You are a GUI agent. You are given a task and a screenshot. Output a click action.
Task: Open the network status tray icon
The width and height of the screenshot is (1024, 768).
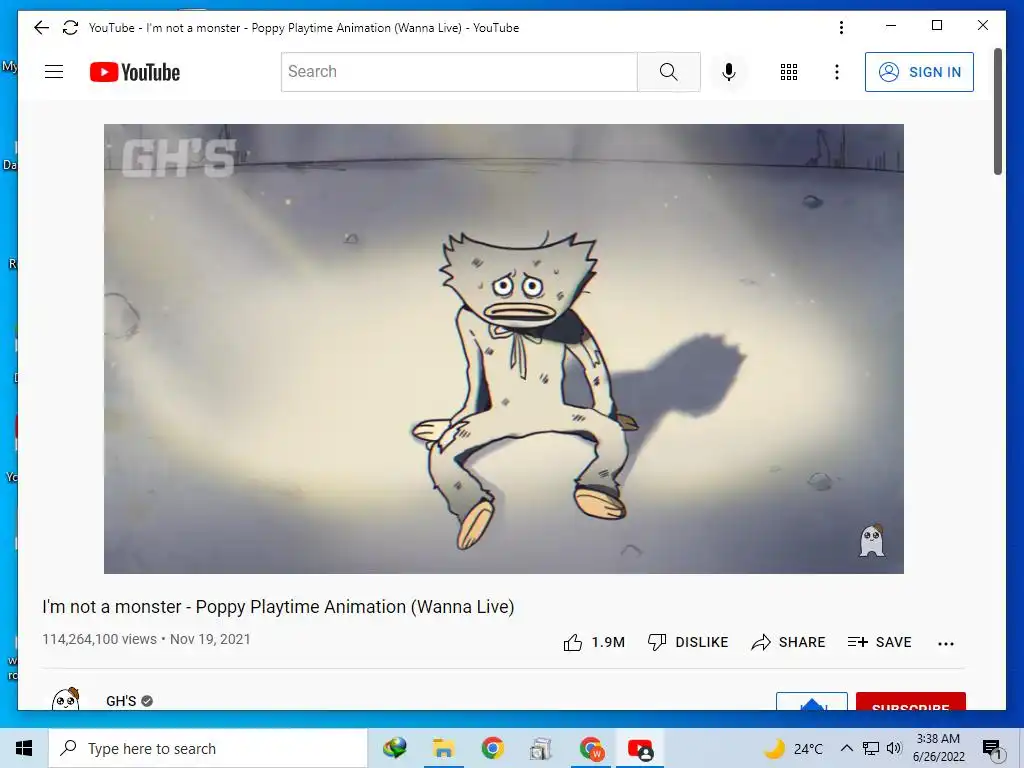pos(871,748)
